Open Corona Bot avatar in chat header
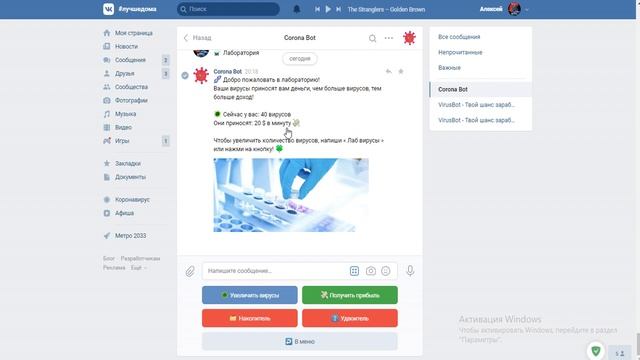The width and height of the screenshot is (640, 360). click(x=409, y=38)
